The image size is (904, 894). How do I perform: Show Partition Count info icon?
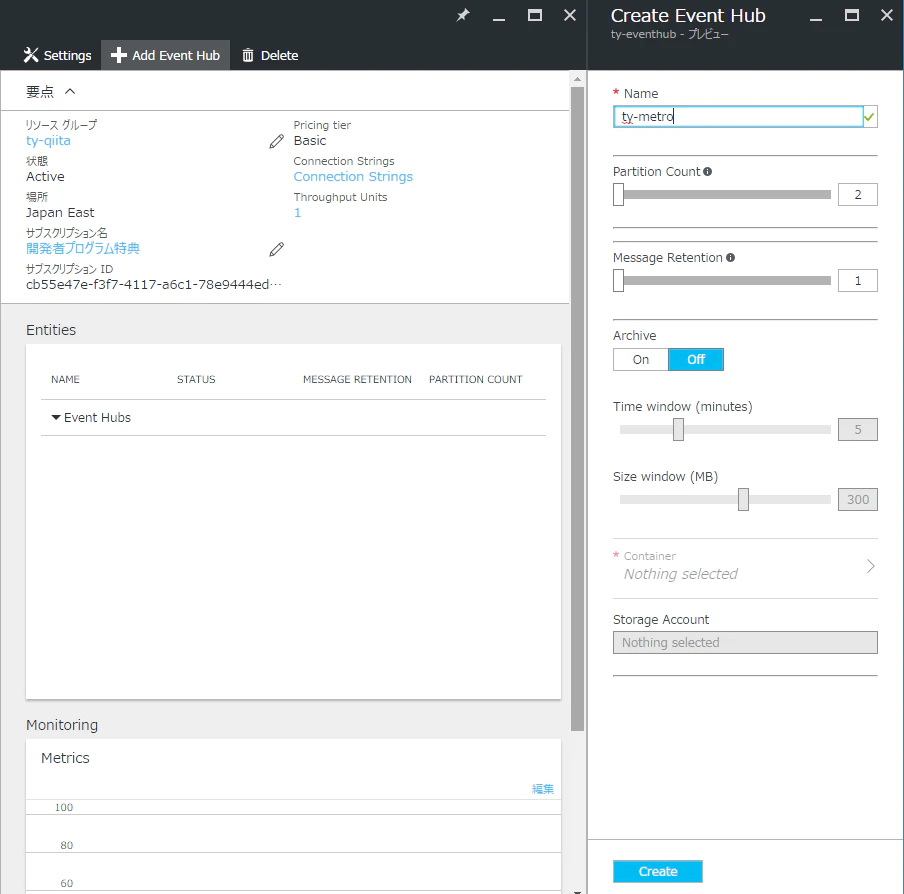(x=707, y=172)
